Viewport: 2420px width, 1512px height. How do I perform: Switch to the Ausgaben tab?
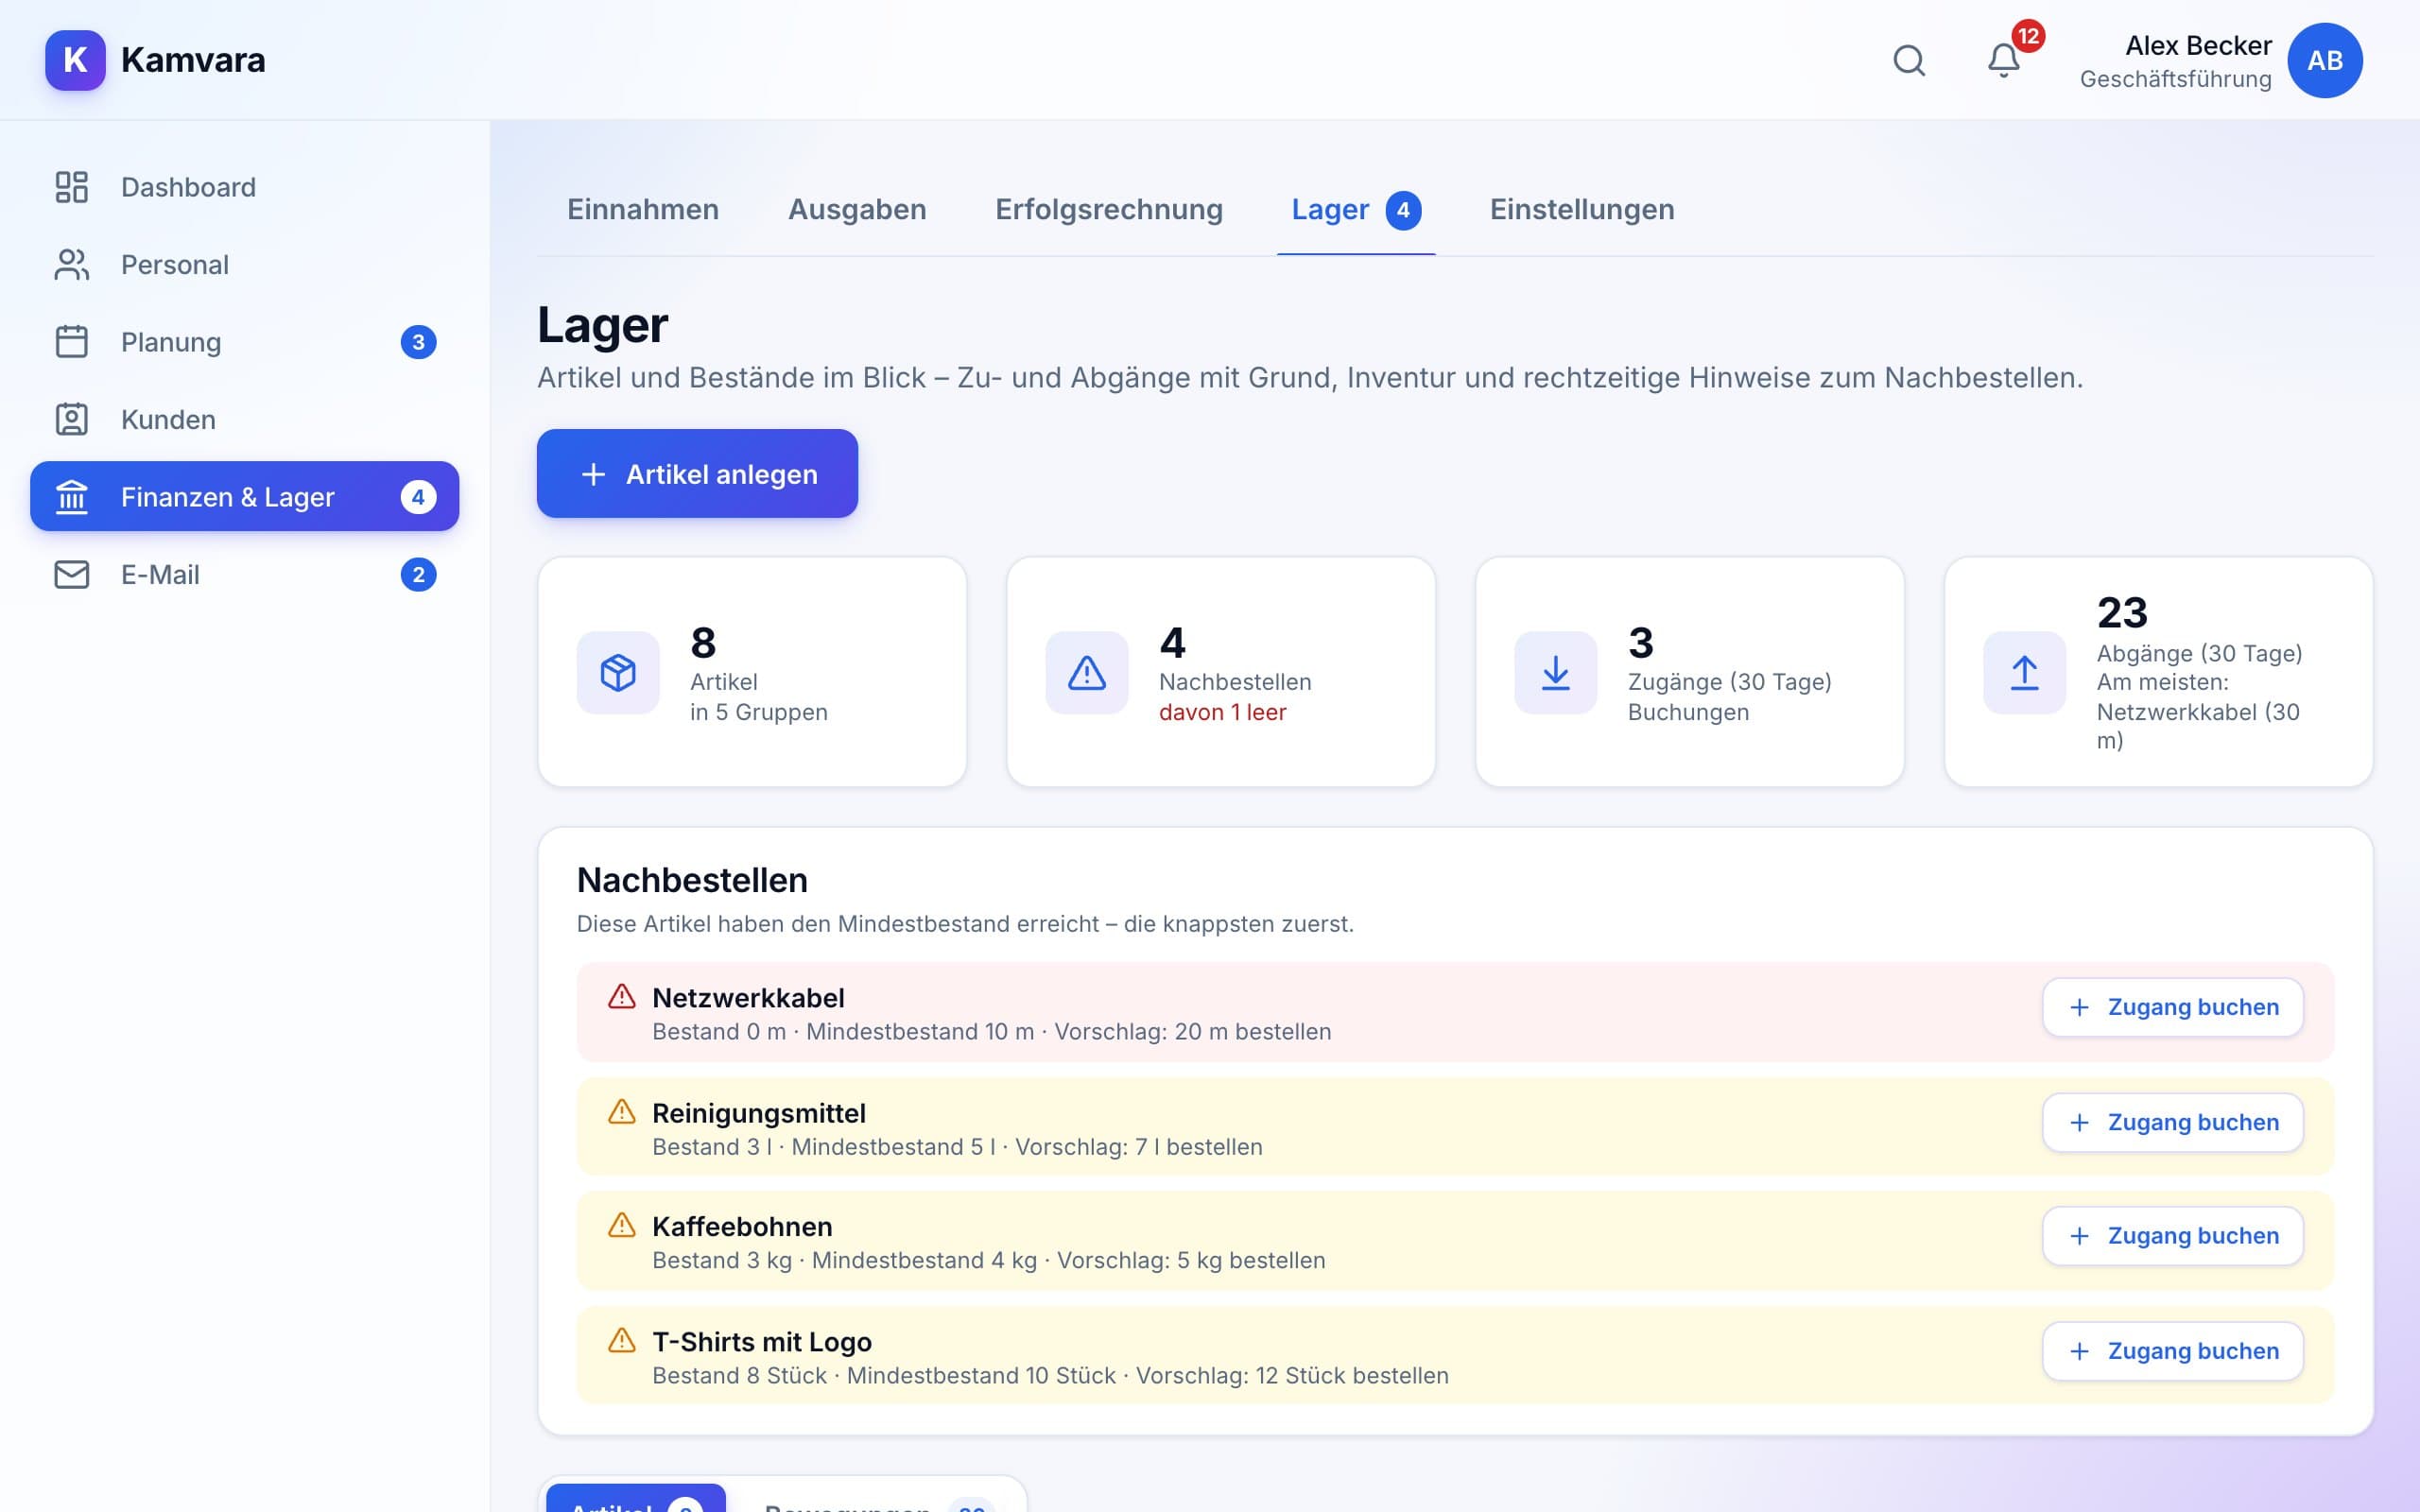857,209
